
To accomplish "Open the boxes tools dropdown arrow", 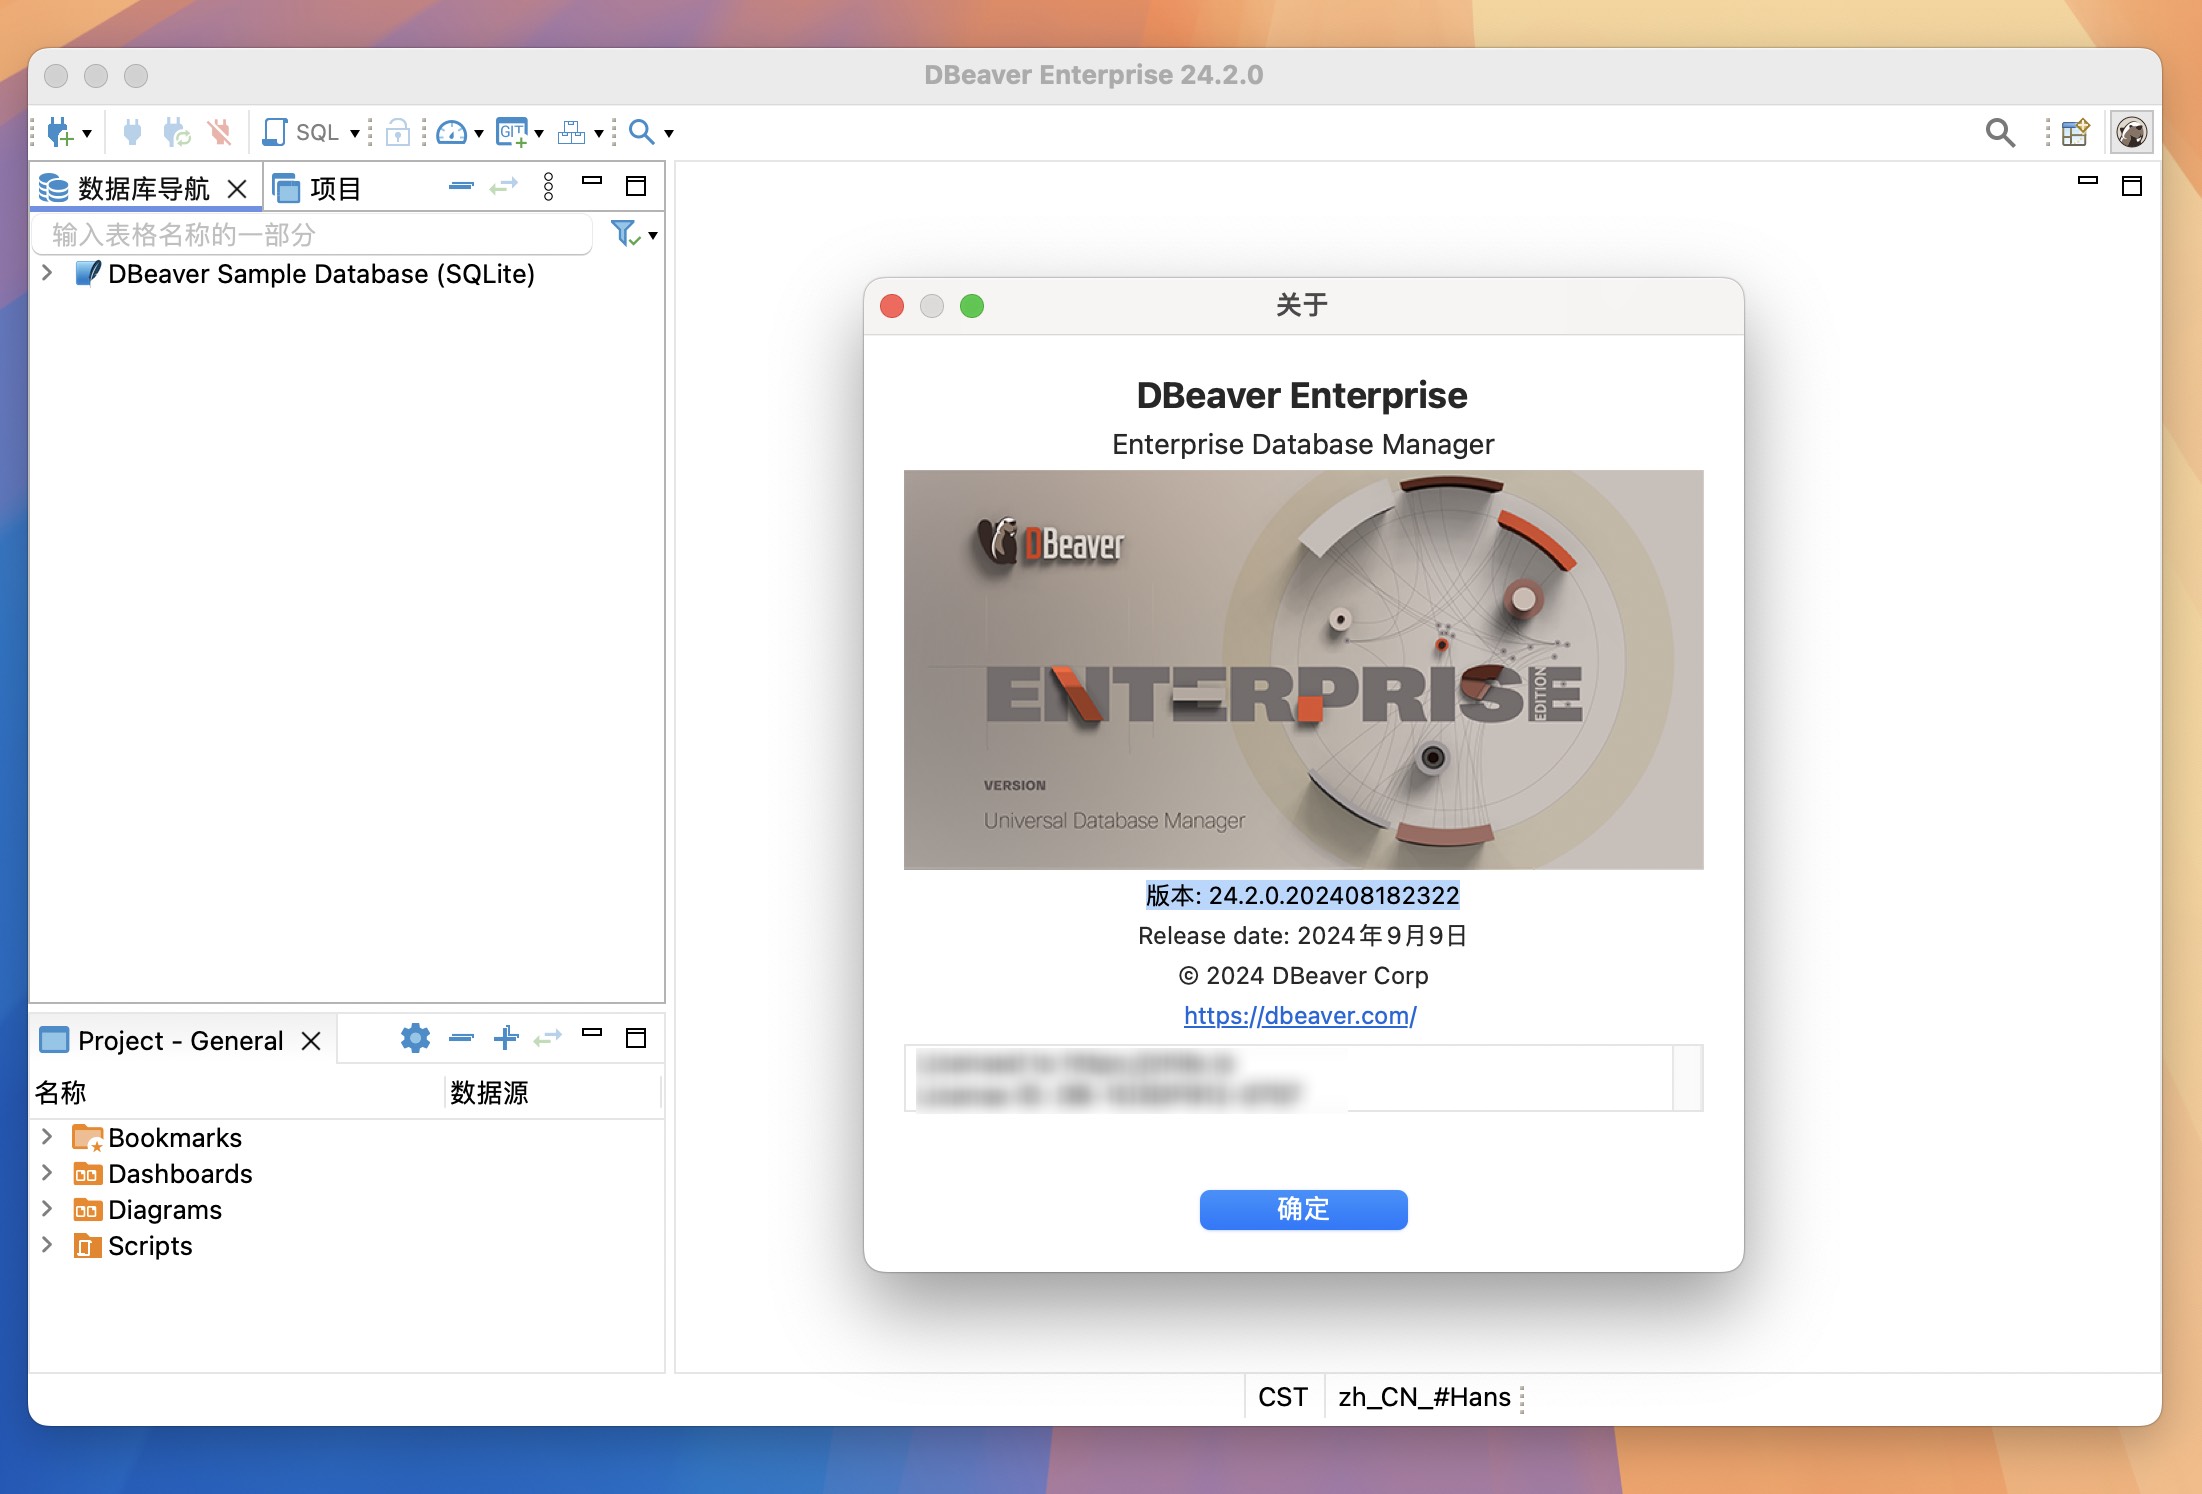I will tap(599, 133).
